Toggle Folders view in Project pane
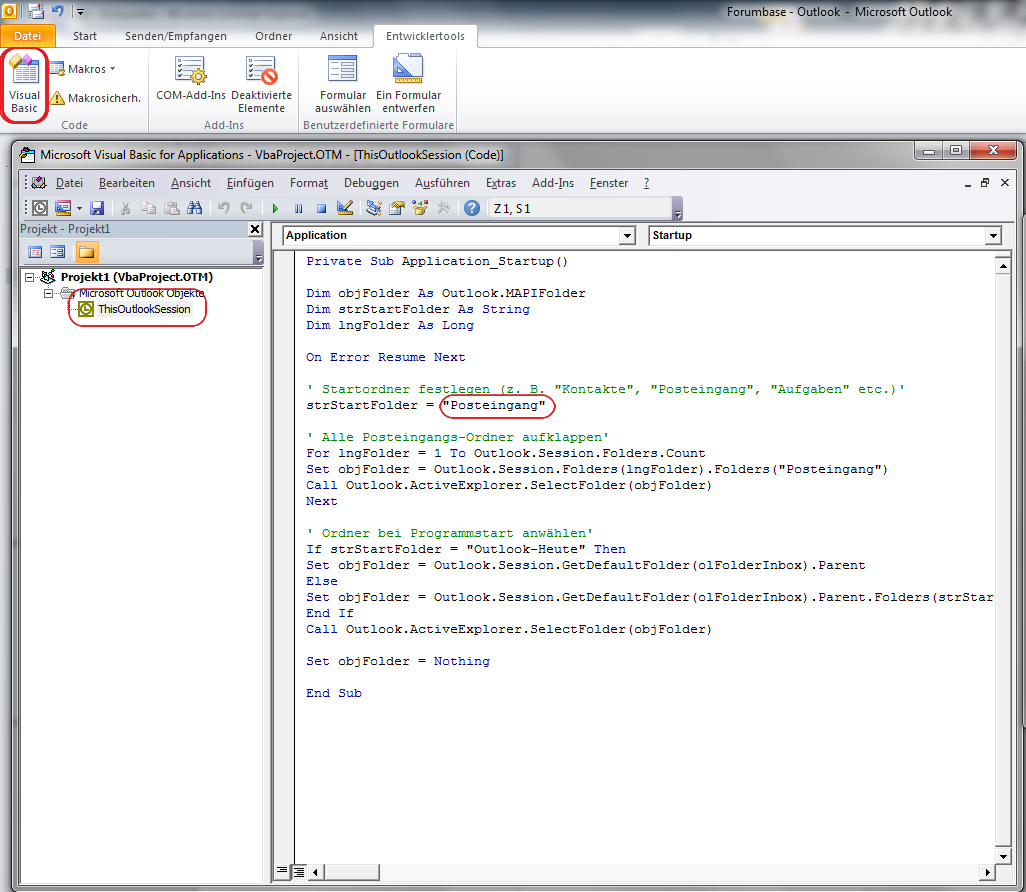 tap(86, 252)
